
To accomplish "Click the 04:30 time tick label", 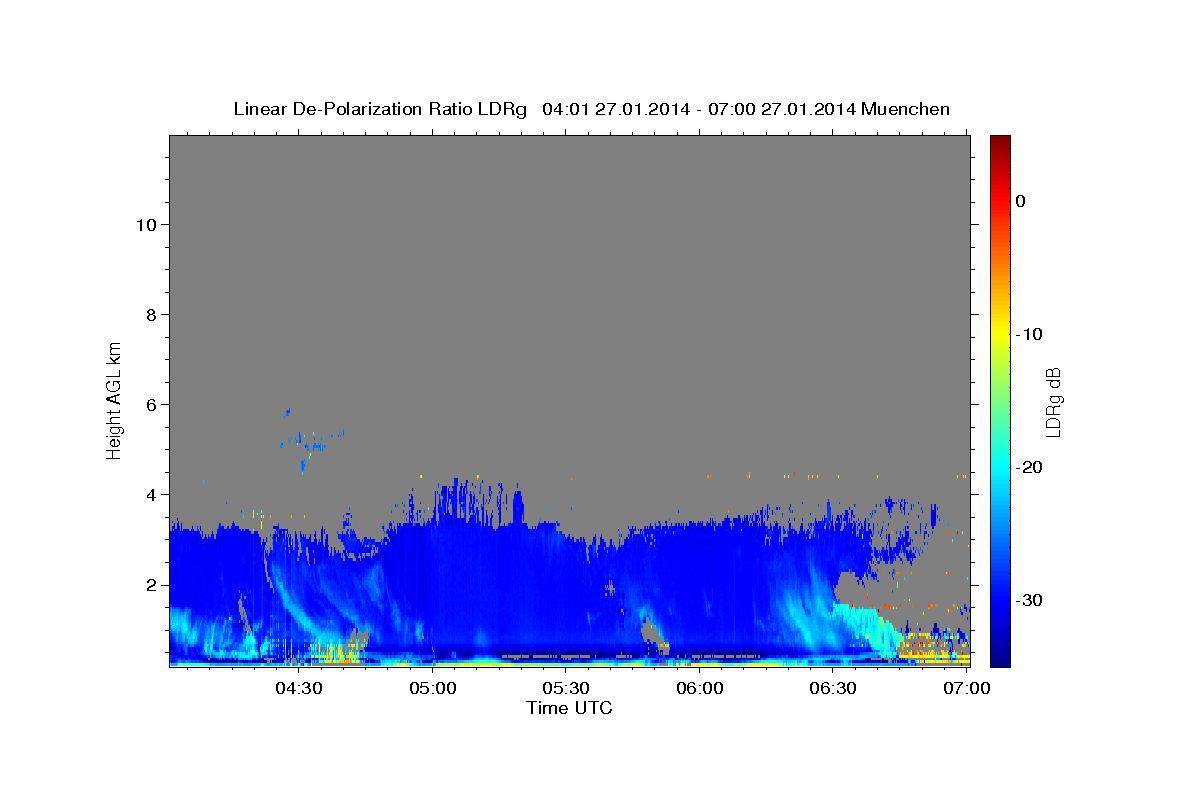I will (298, 688).
